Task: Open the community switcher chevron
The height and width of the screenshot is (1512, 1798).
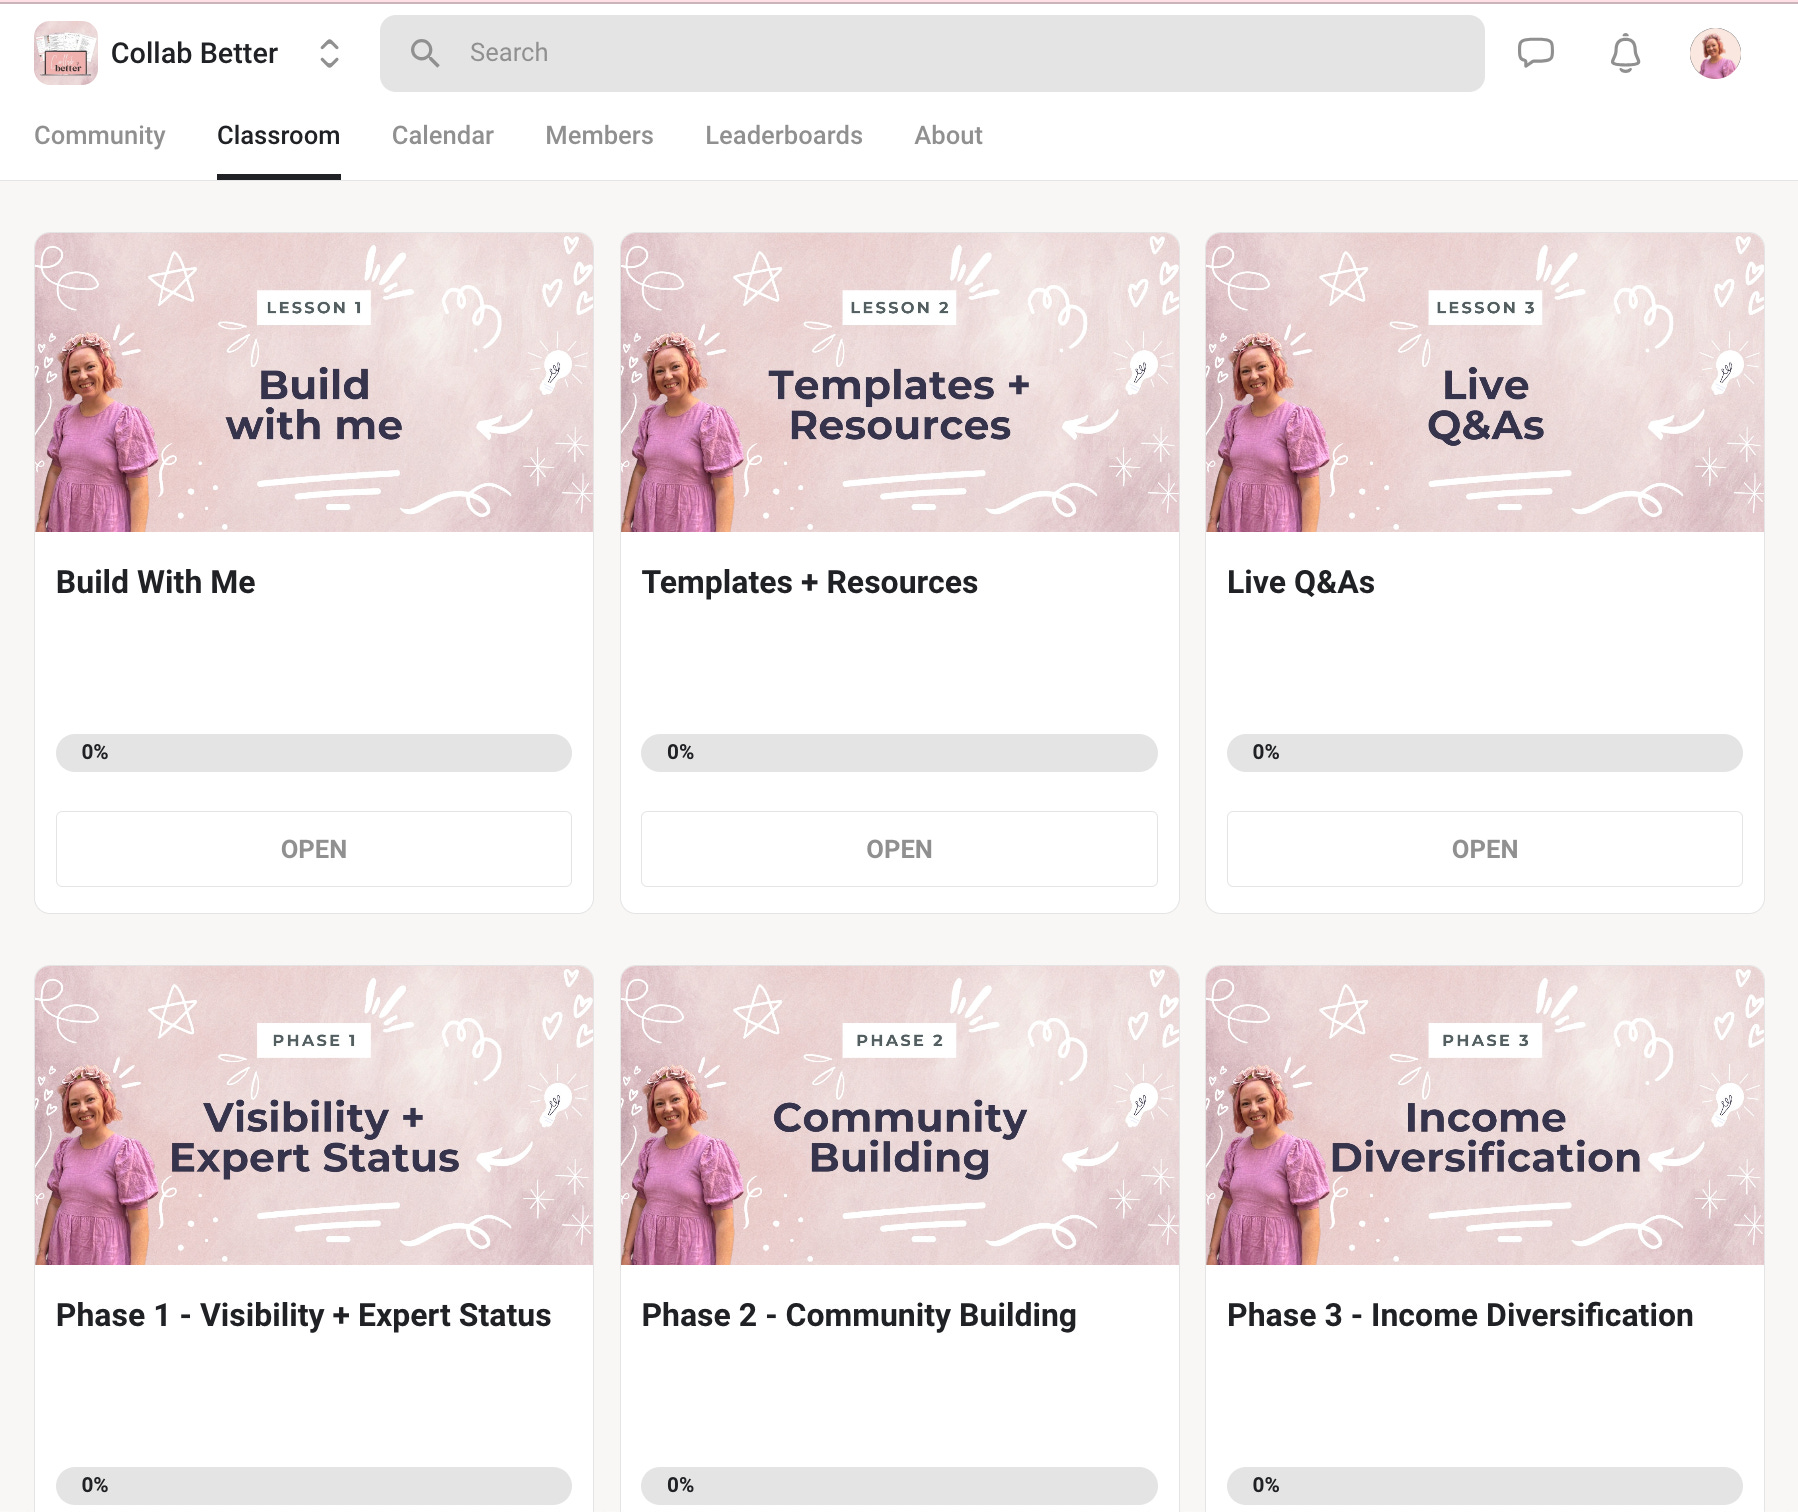Action: coord(330,53)
